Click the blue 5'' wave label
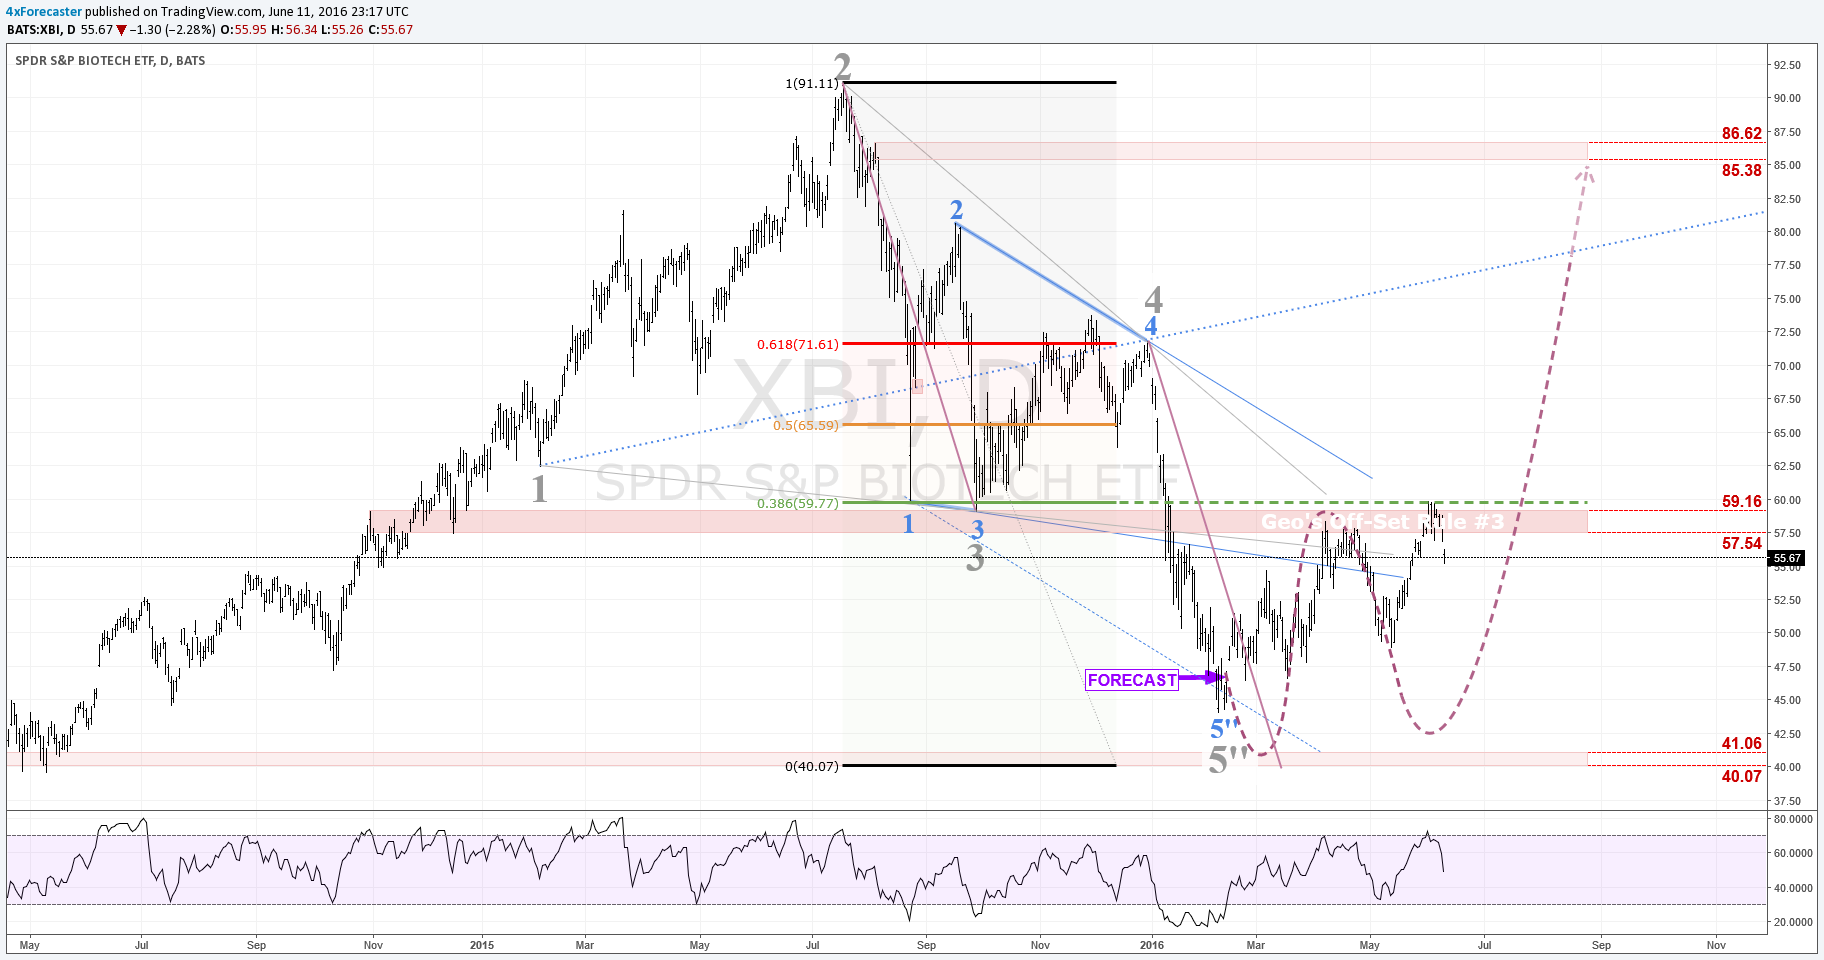Image resolution: width=1824 pixels, height=960 pixels. coord(1225,729)
